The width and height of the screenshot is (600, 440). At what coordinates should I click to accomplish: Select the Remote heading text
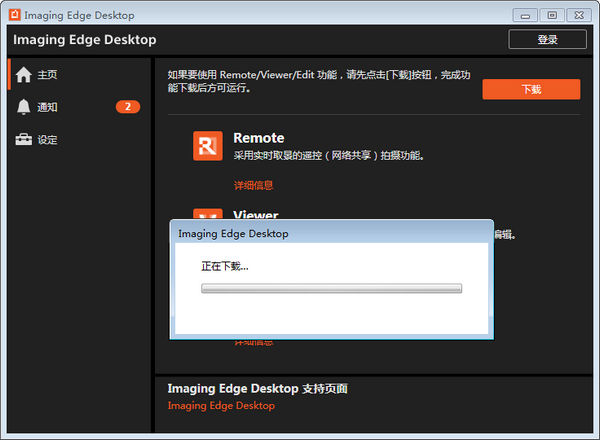pos(258,138)
